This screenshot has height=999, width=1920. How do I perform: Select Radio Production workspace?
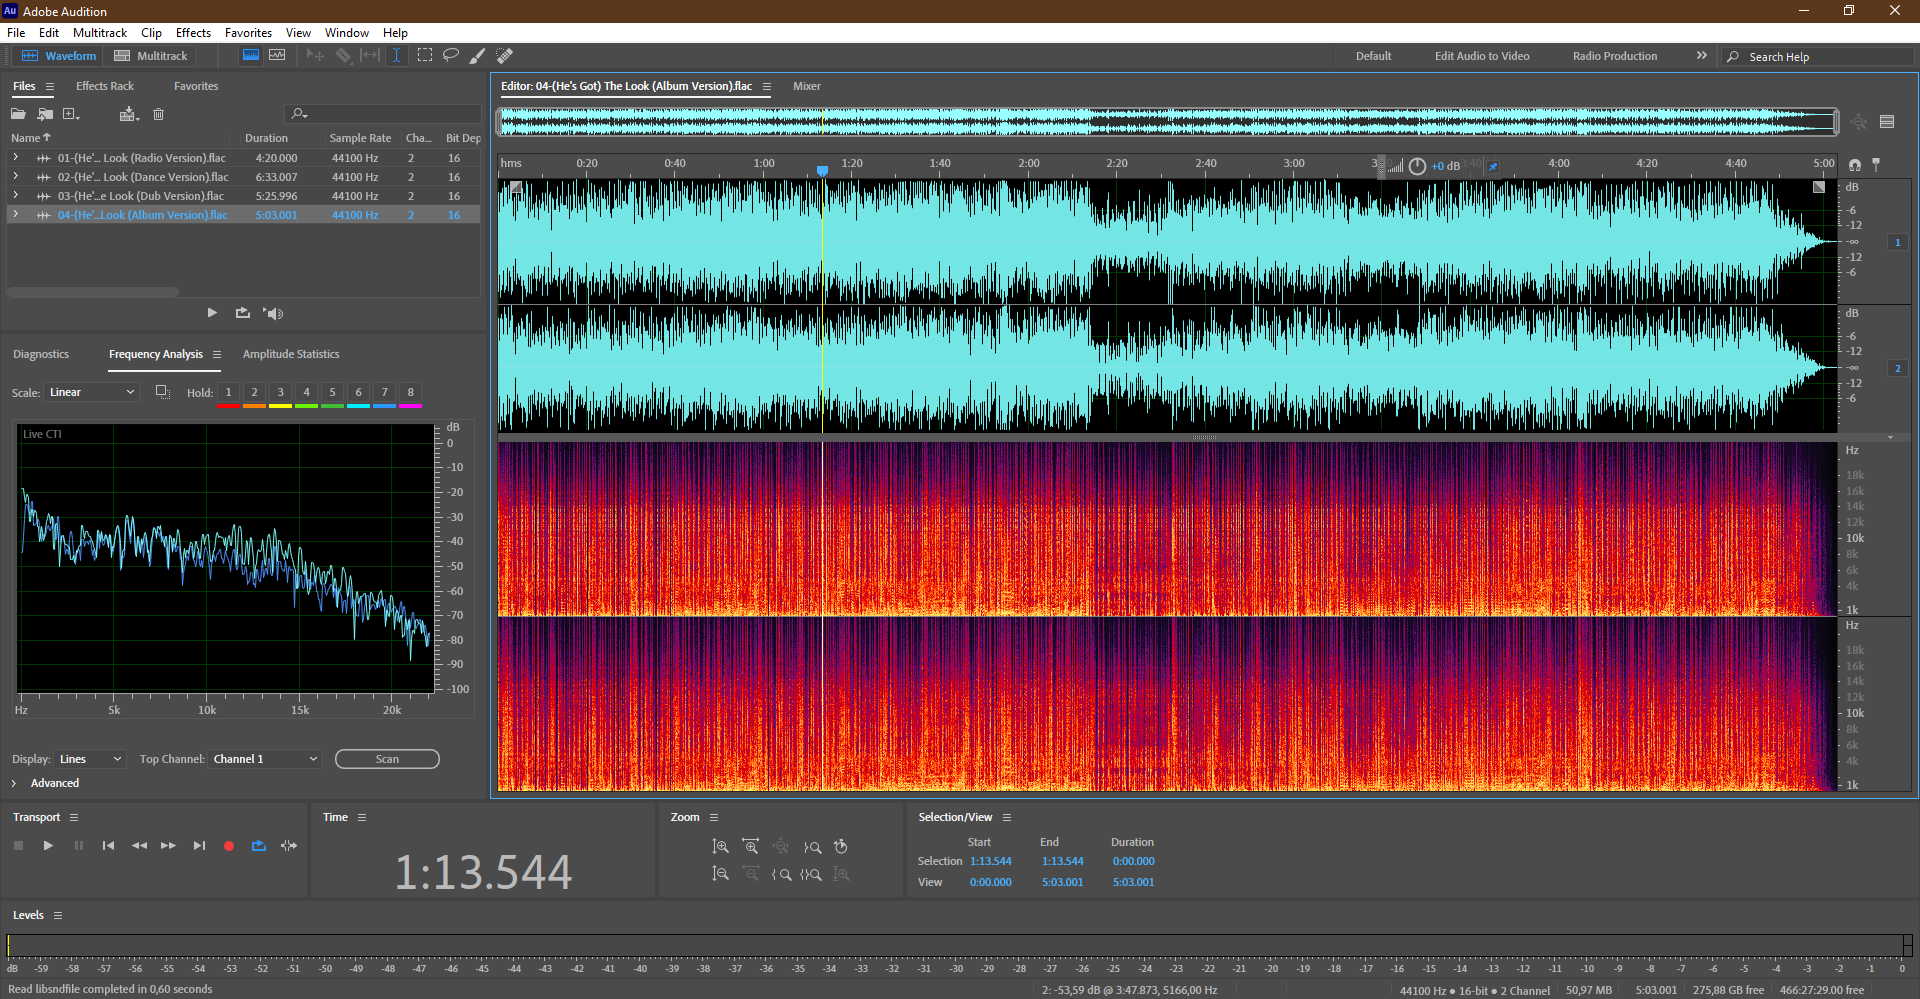point(1614,56)
